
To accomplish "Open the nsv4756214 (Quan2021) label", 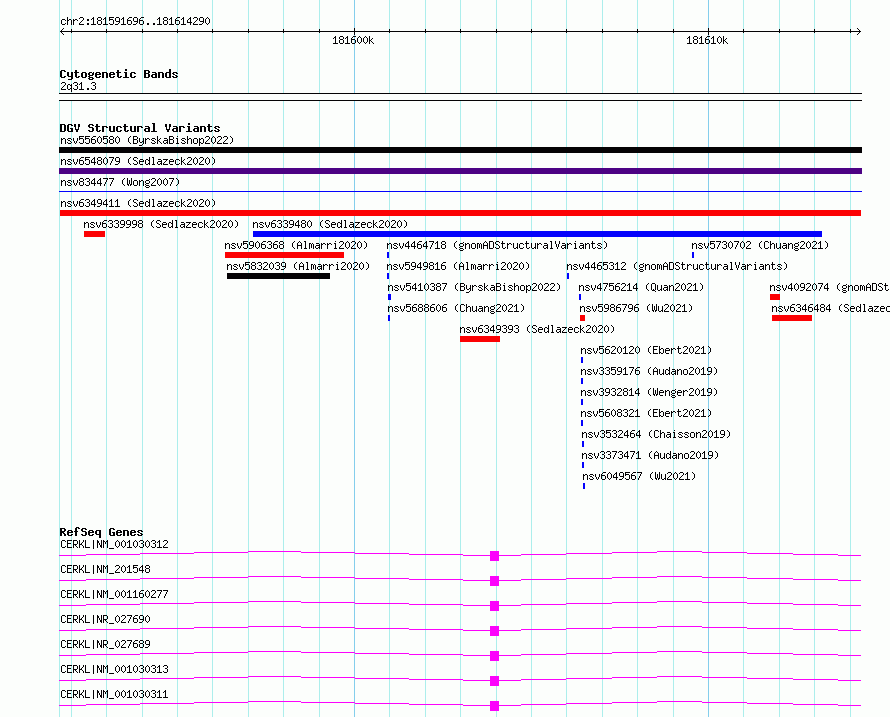I will tap(641, 287).
